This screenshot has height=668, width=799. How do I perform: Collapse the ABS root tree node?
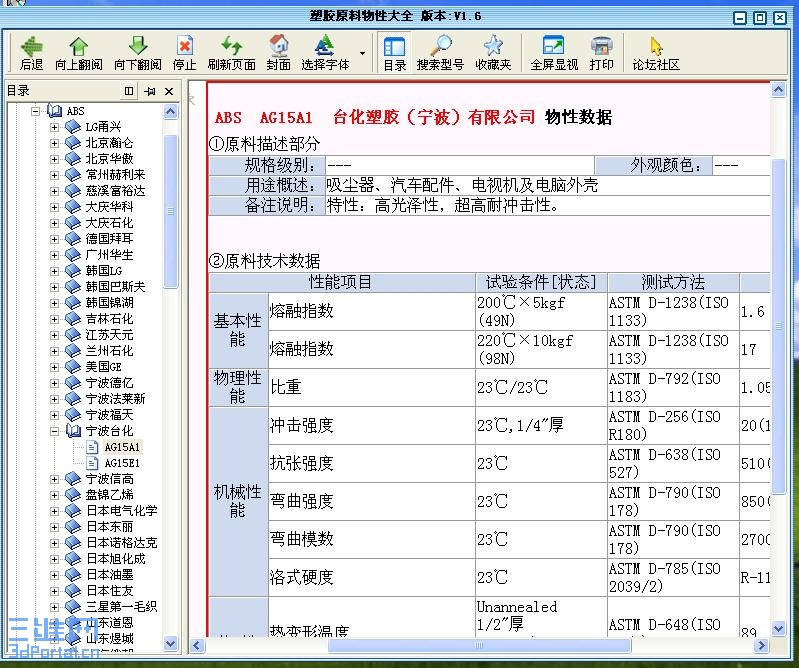pos(35,111)
